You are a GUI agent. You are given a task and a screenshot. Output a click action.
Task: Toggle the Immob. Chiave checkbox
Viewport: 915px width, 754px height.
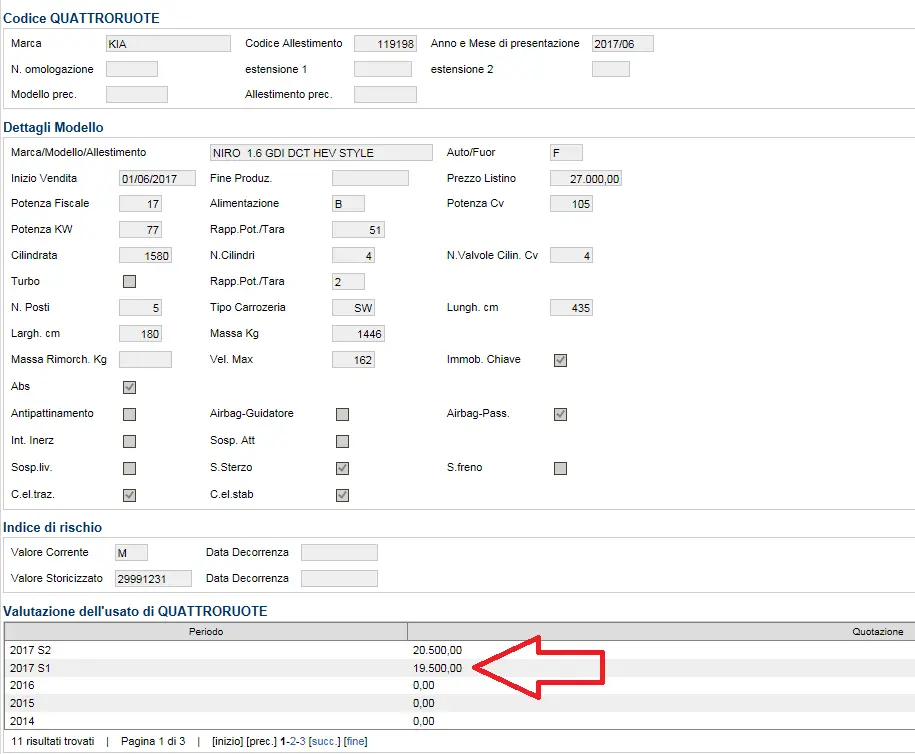(560, 360)
